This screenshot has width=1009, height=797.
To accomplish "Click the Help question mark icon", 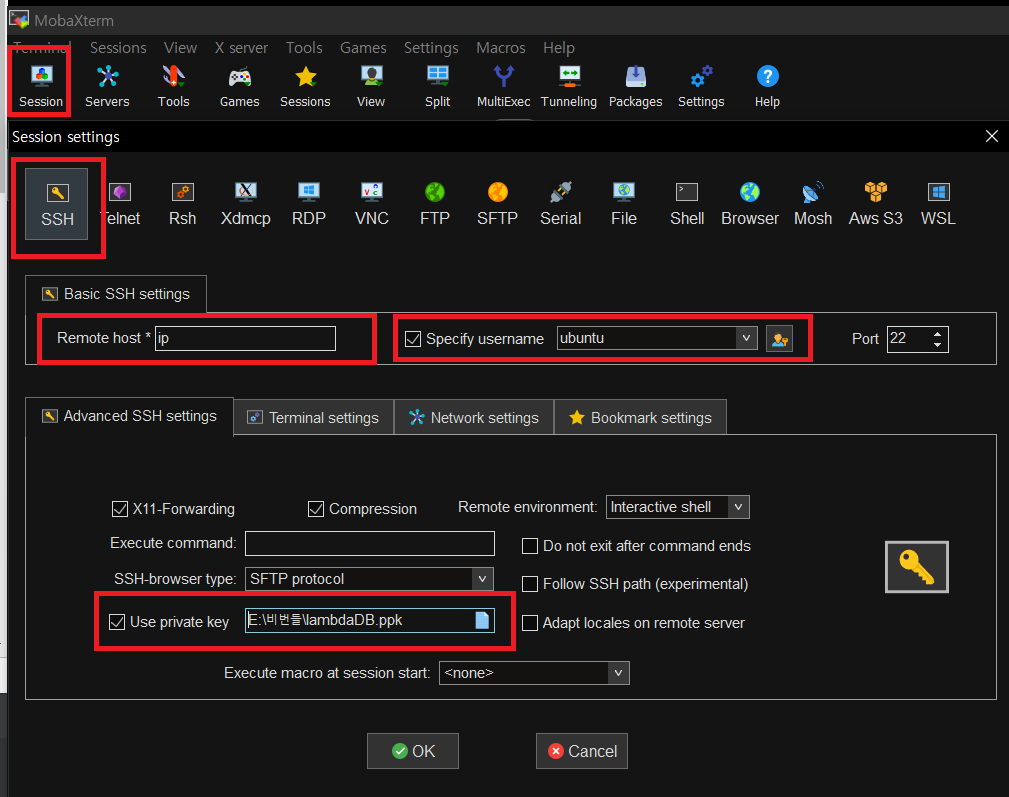I will [767, 86].
